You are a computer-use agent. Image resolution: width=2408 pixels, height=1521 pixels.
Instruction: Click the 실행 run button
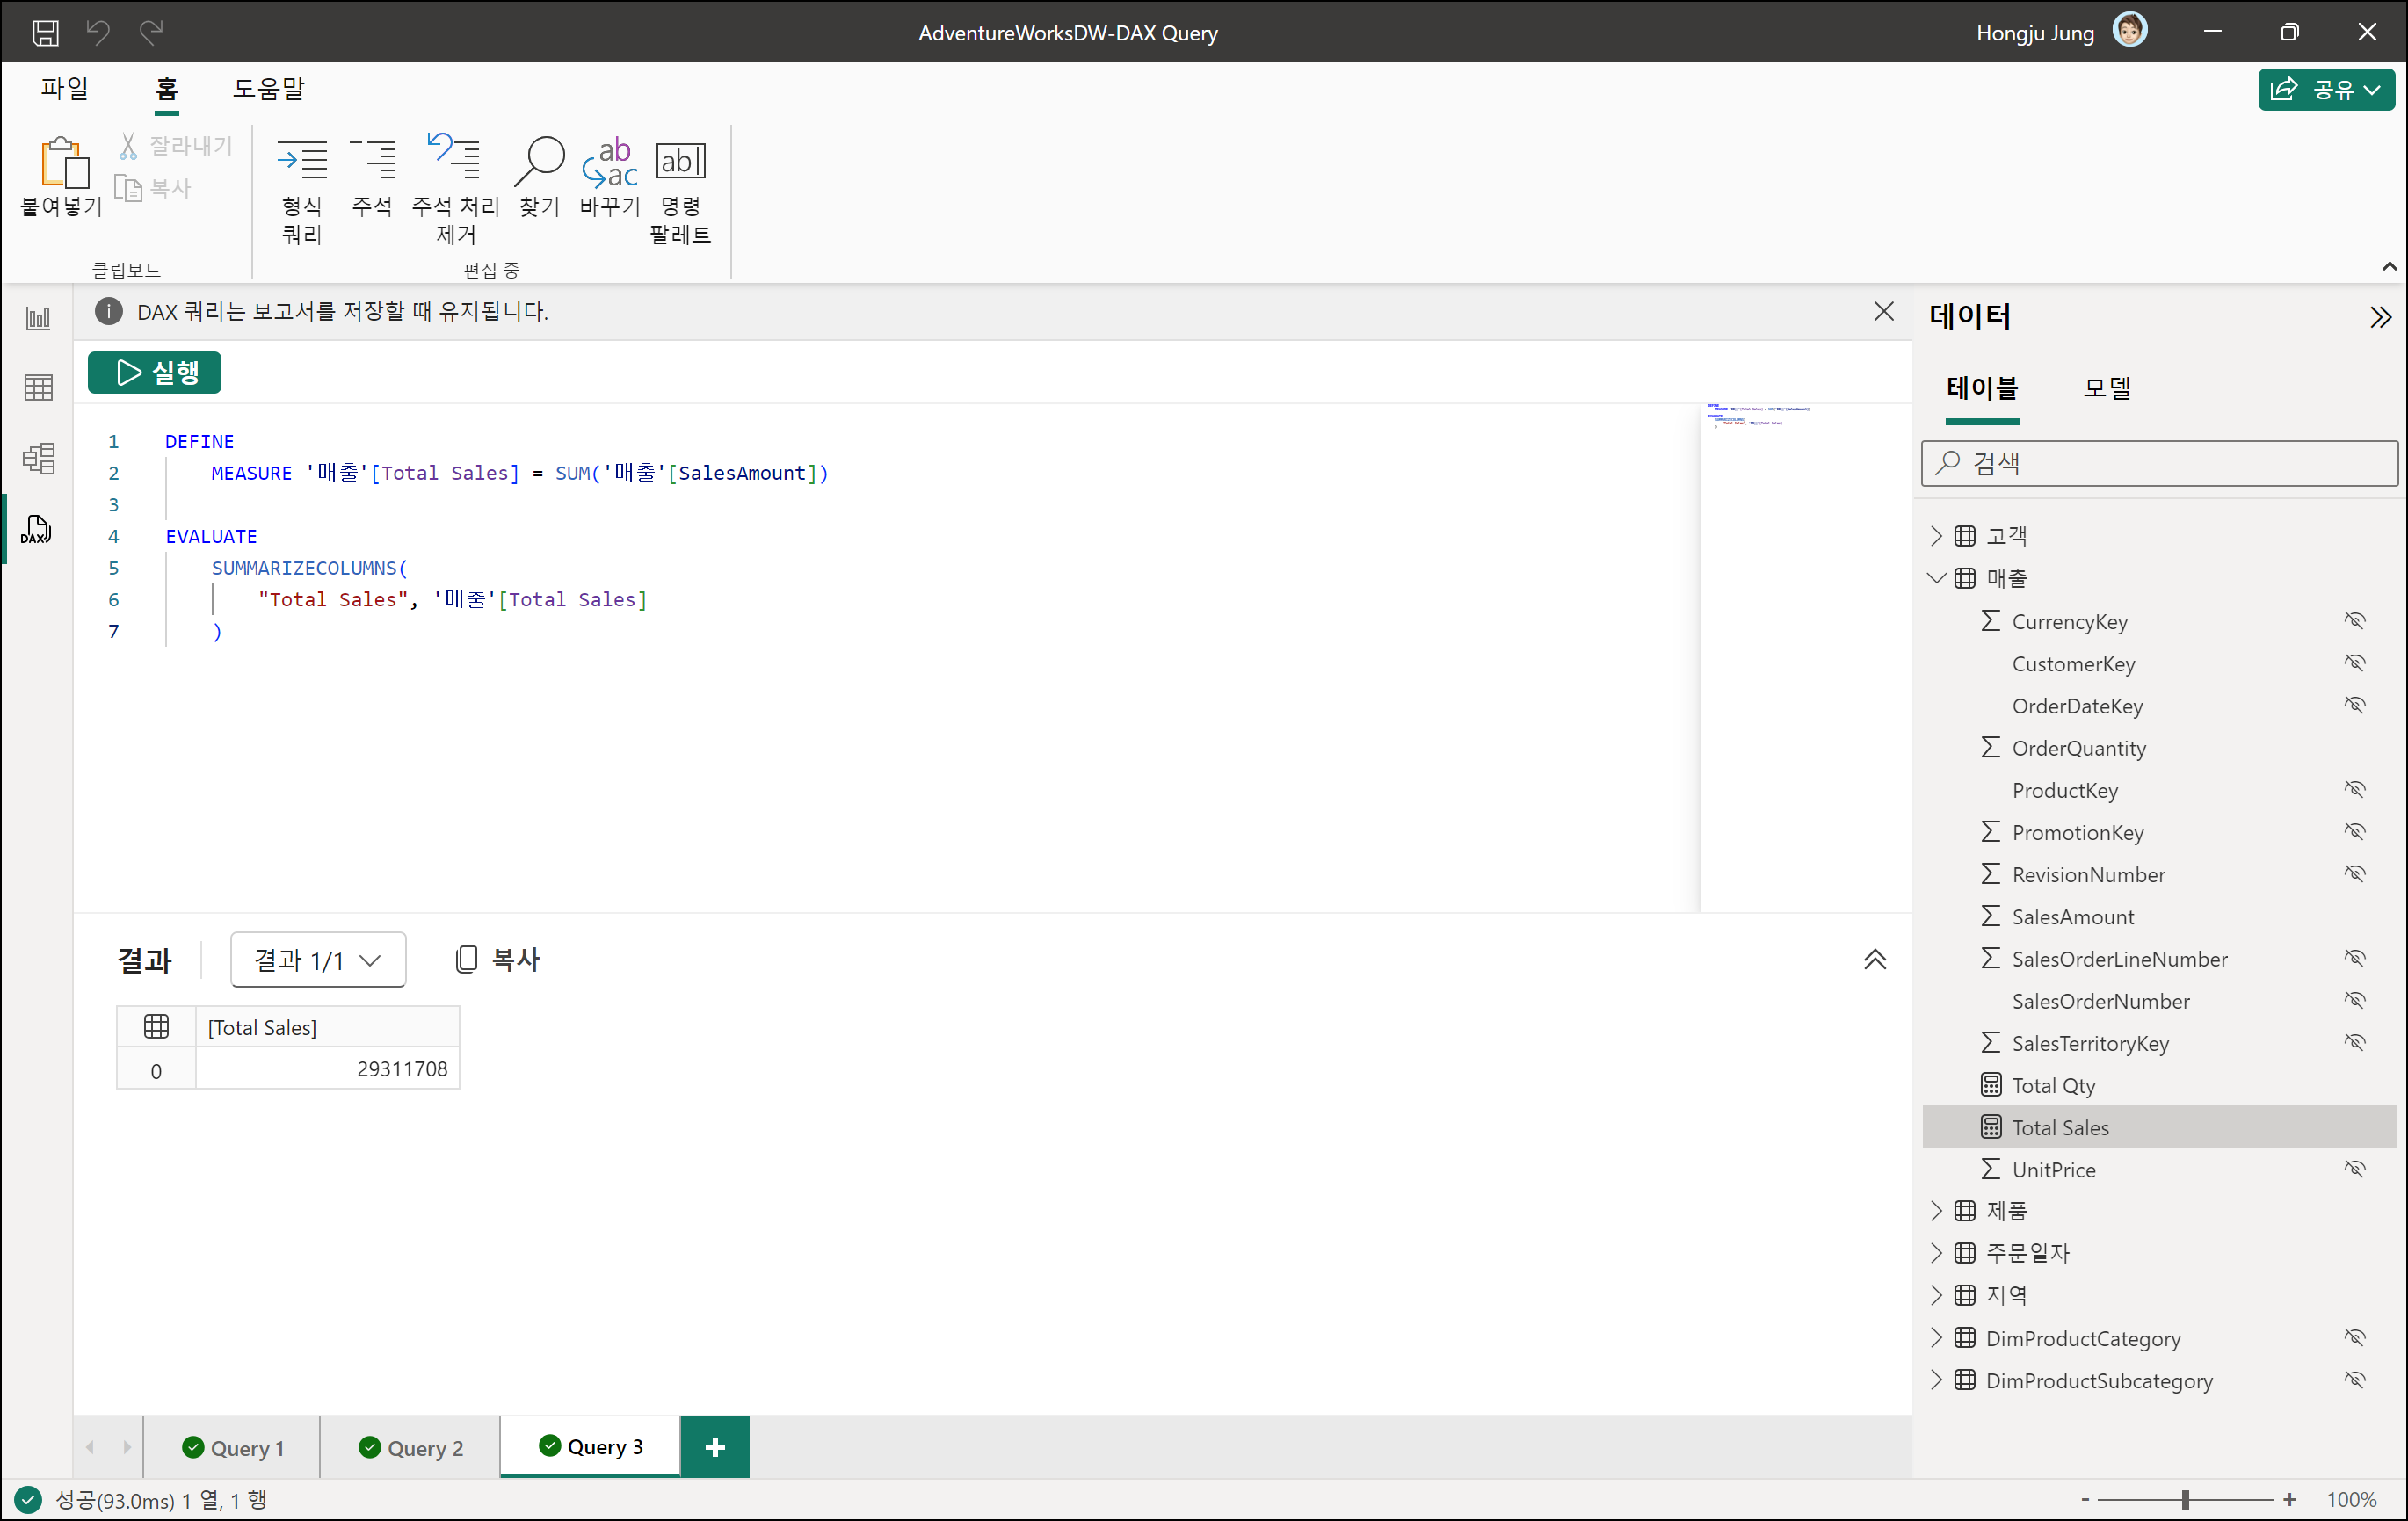[x=155, y=373]
